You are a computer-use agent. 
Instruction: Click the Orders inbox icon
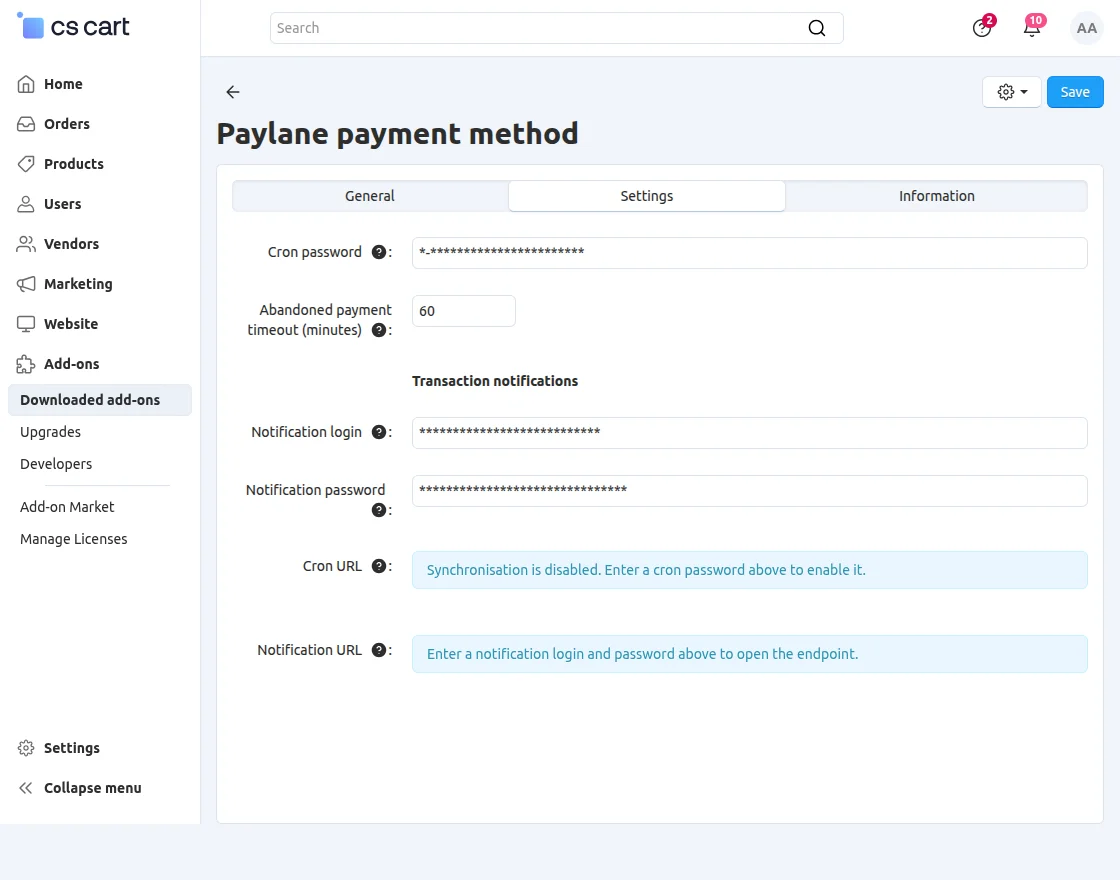click(26, 124)
